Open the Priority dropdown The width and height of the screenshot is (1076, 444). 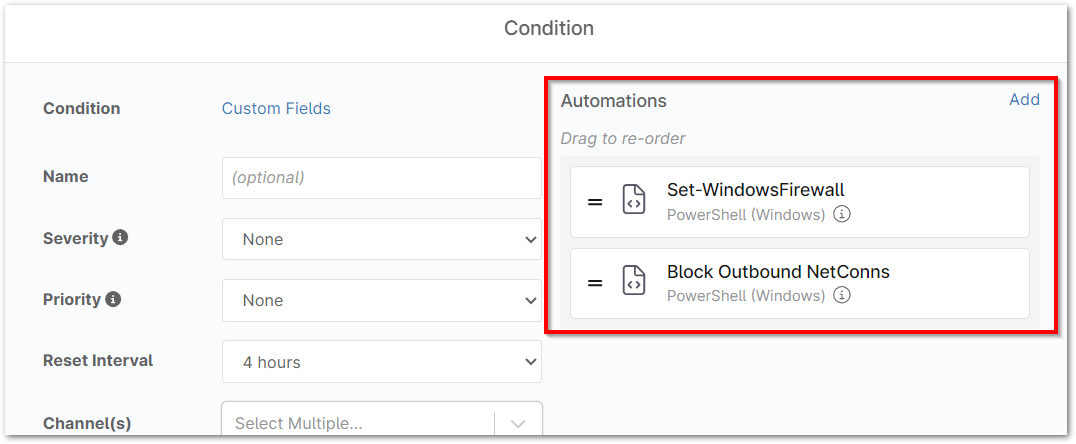[x=381, y=300]
